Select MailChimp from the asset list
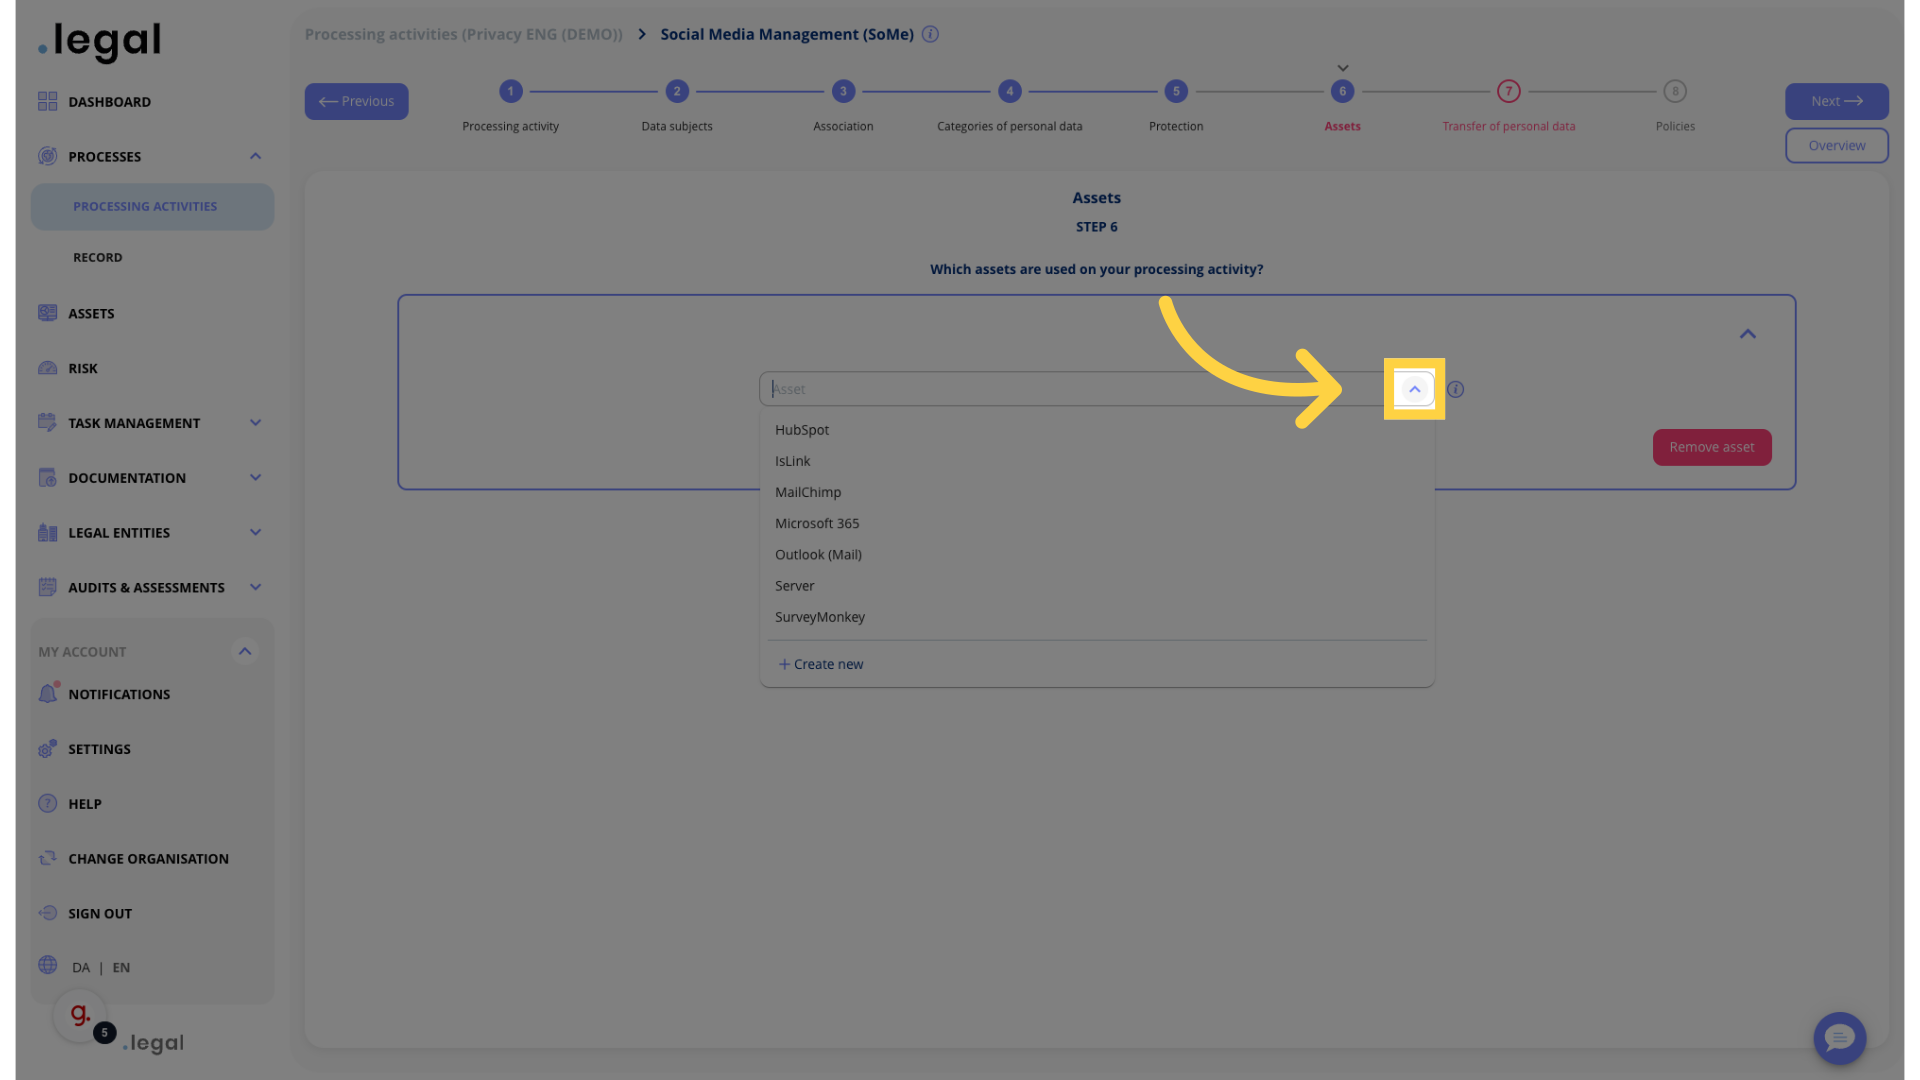Image resolution: width=1920 pixels, height=1080 pixels. 807,492
